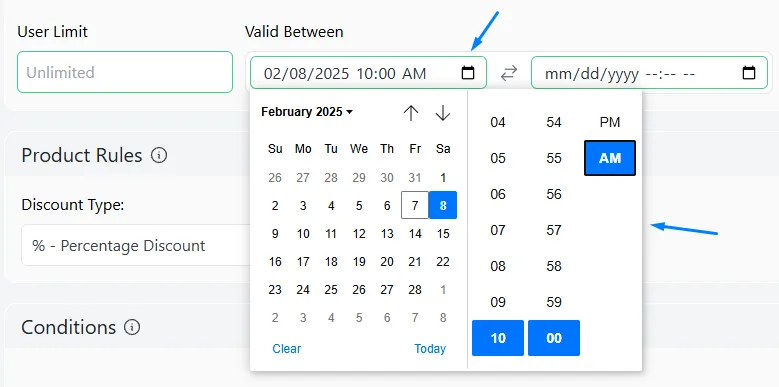
Task: Click the Clear link in calendar
Action: pos(287,349)
